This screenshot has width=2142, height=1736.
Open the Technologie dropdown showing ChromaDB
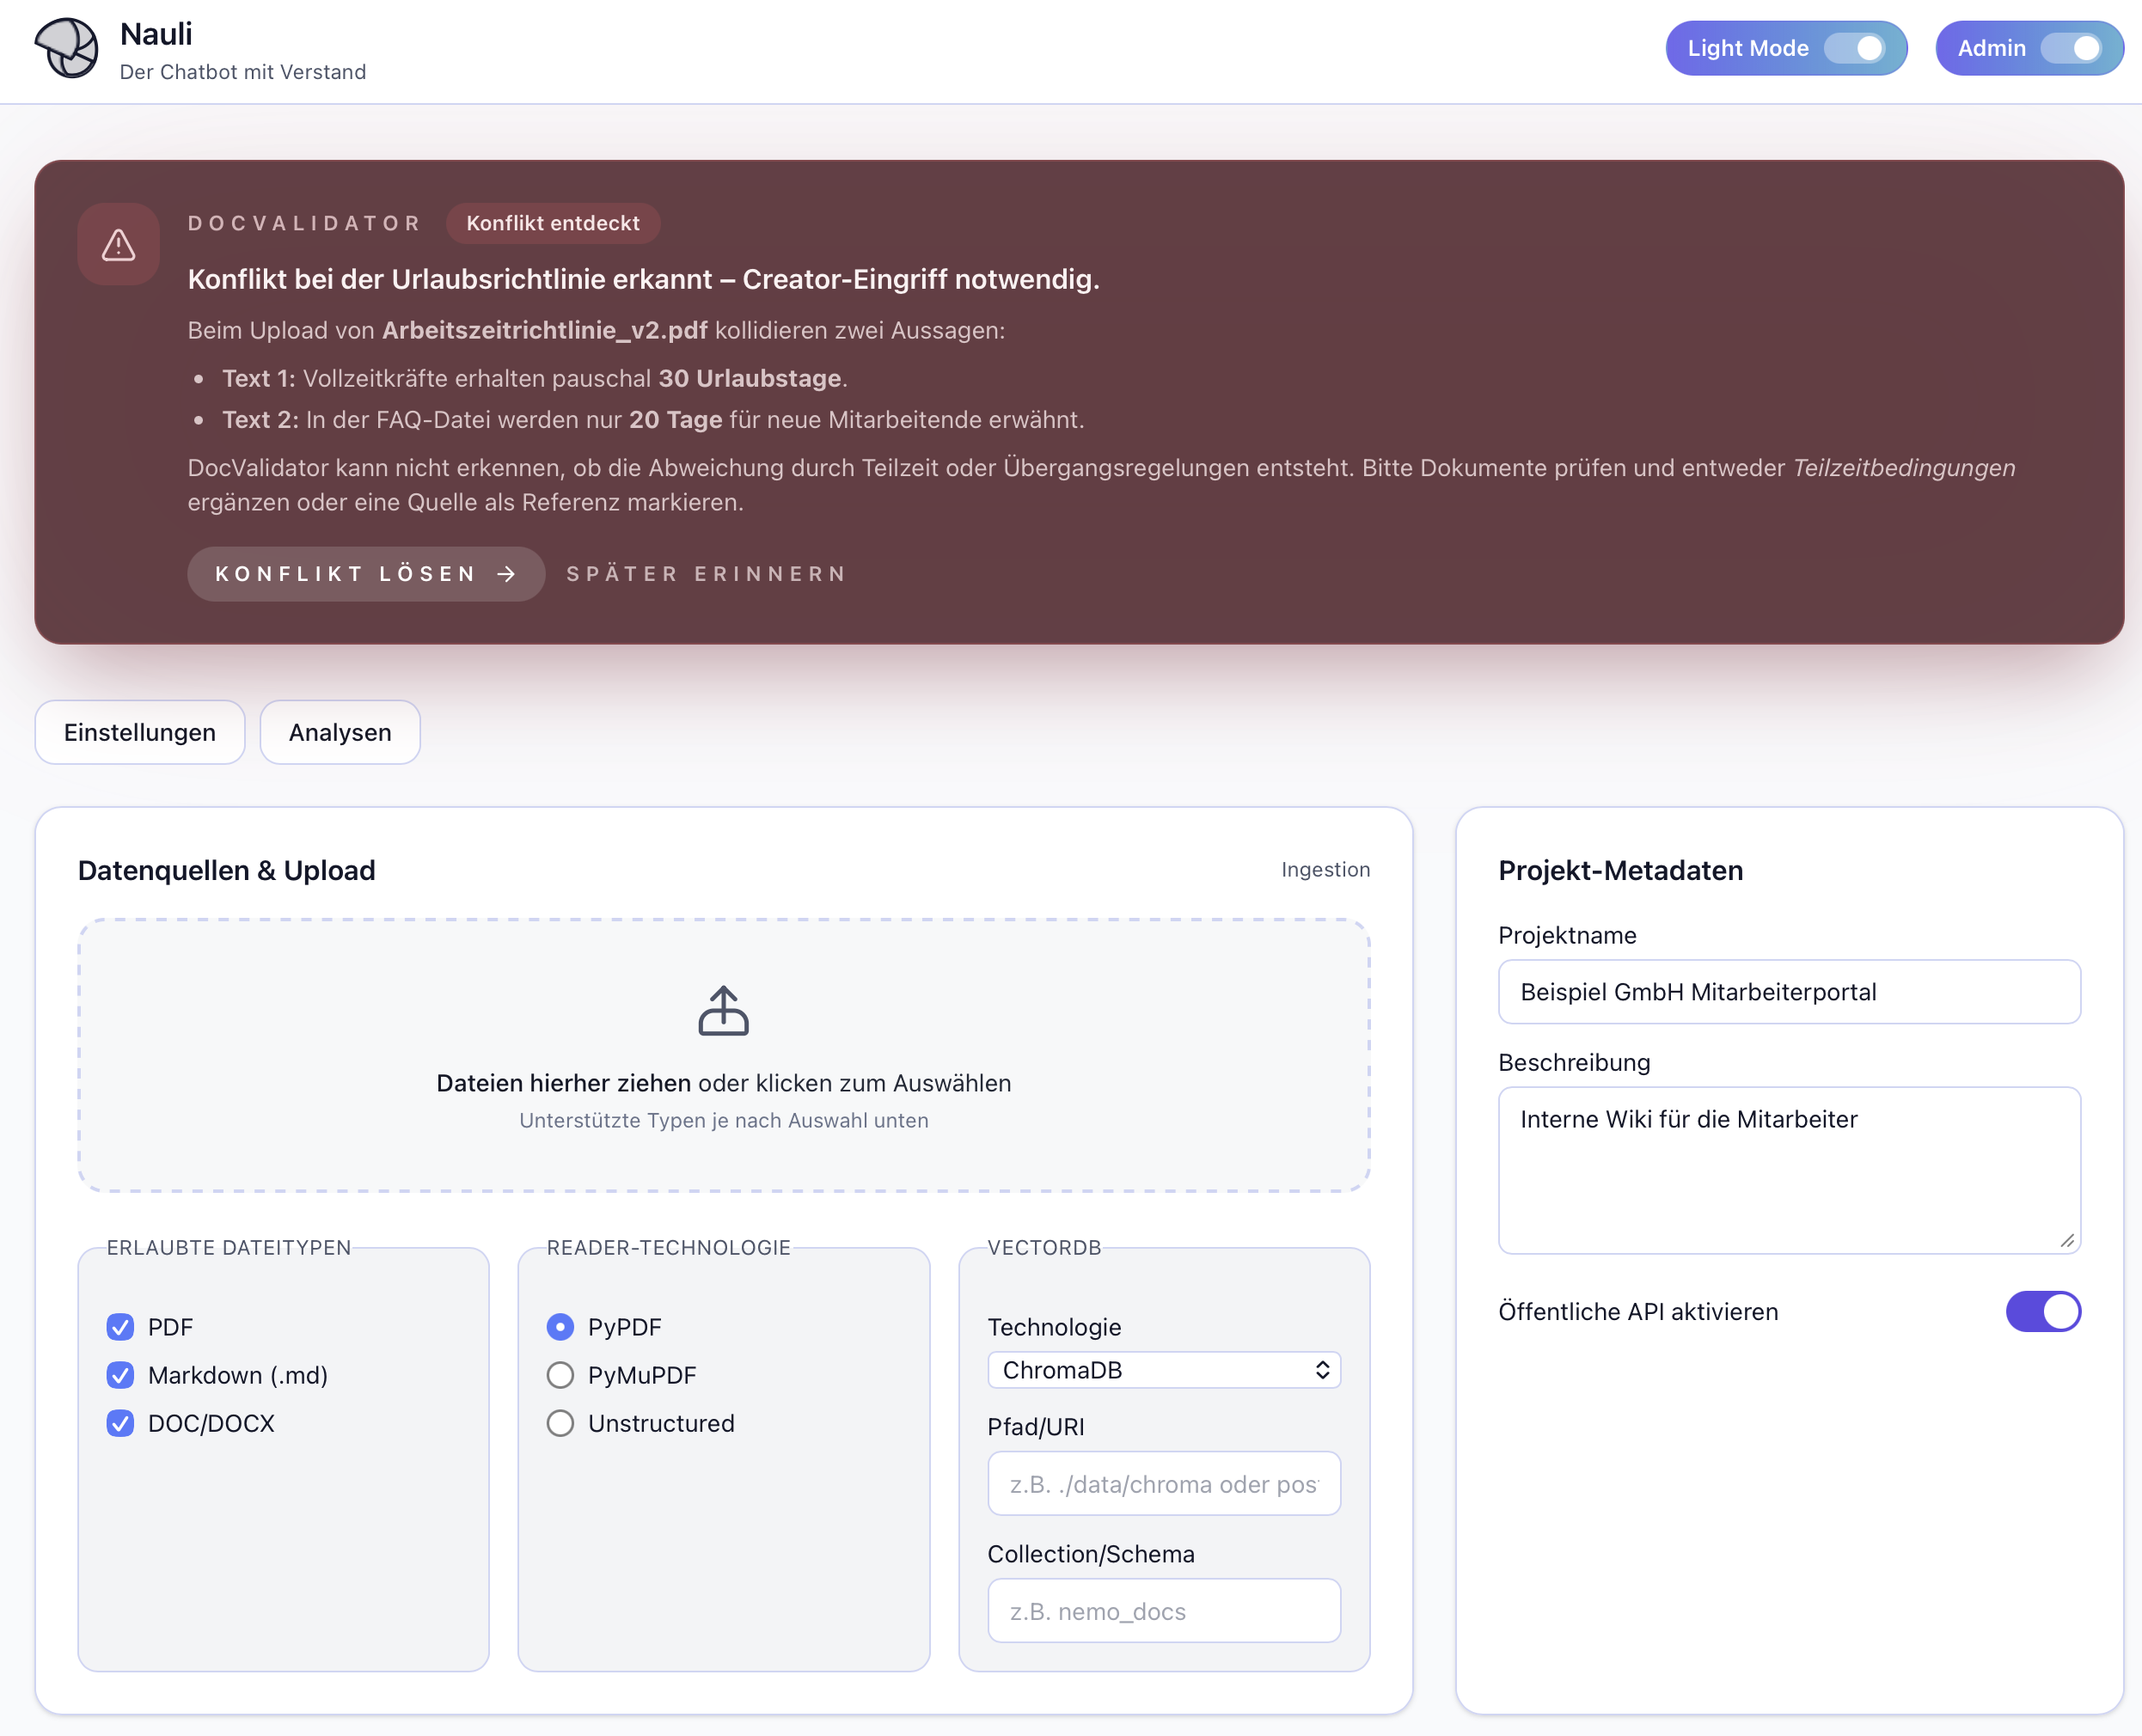[x=1163, y=1370]
